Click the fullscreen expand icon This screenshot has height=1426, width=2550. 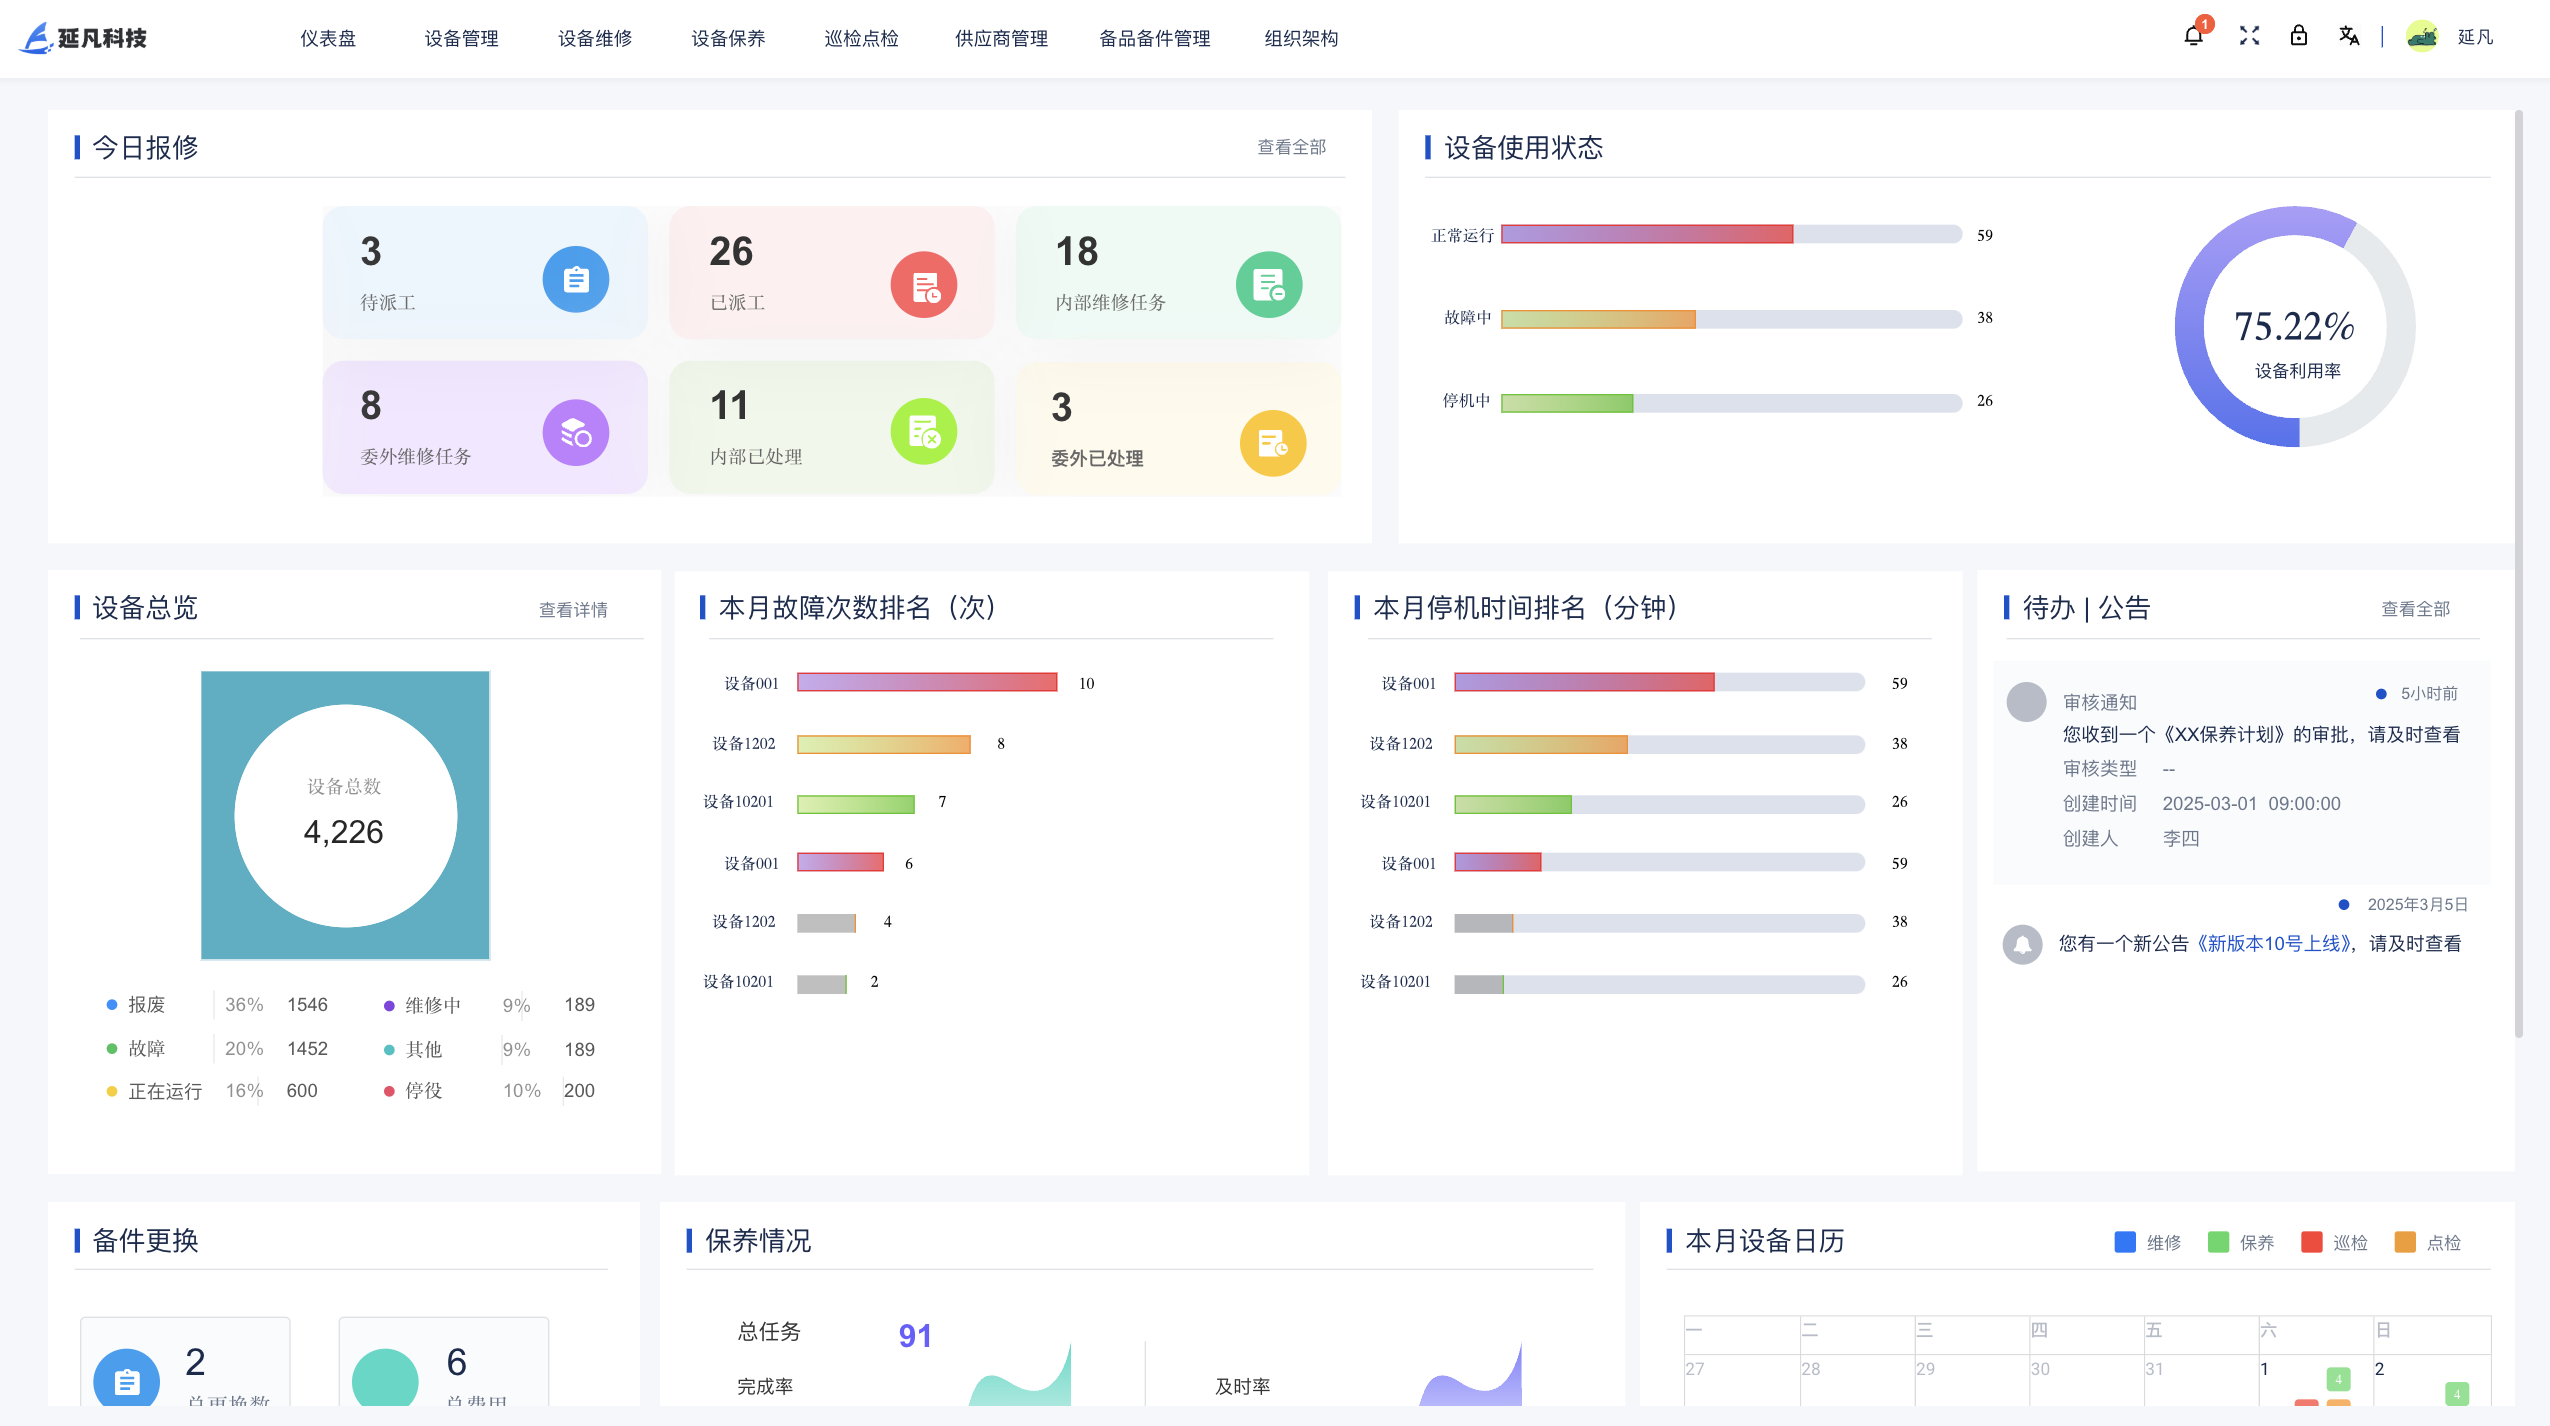[2249, 37]
